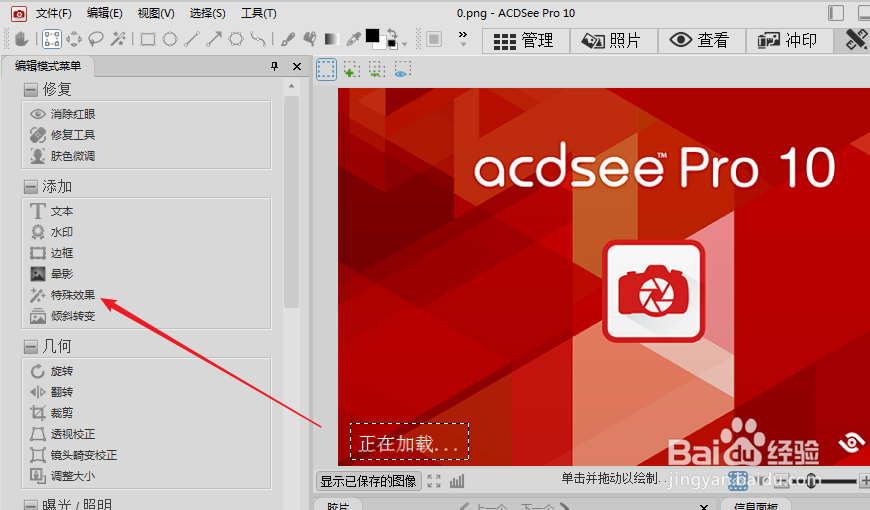Open the 旋转 rotate tool
Image resolution: width=870 pixels, height=510 pixels.
52,371
